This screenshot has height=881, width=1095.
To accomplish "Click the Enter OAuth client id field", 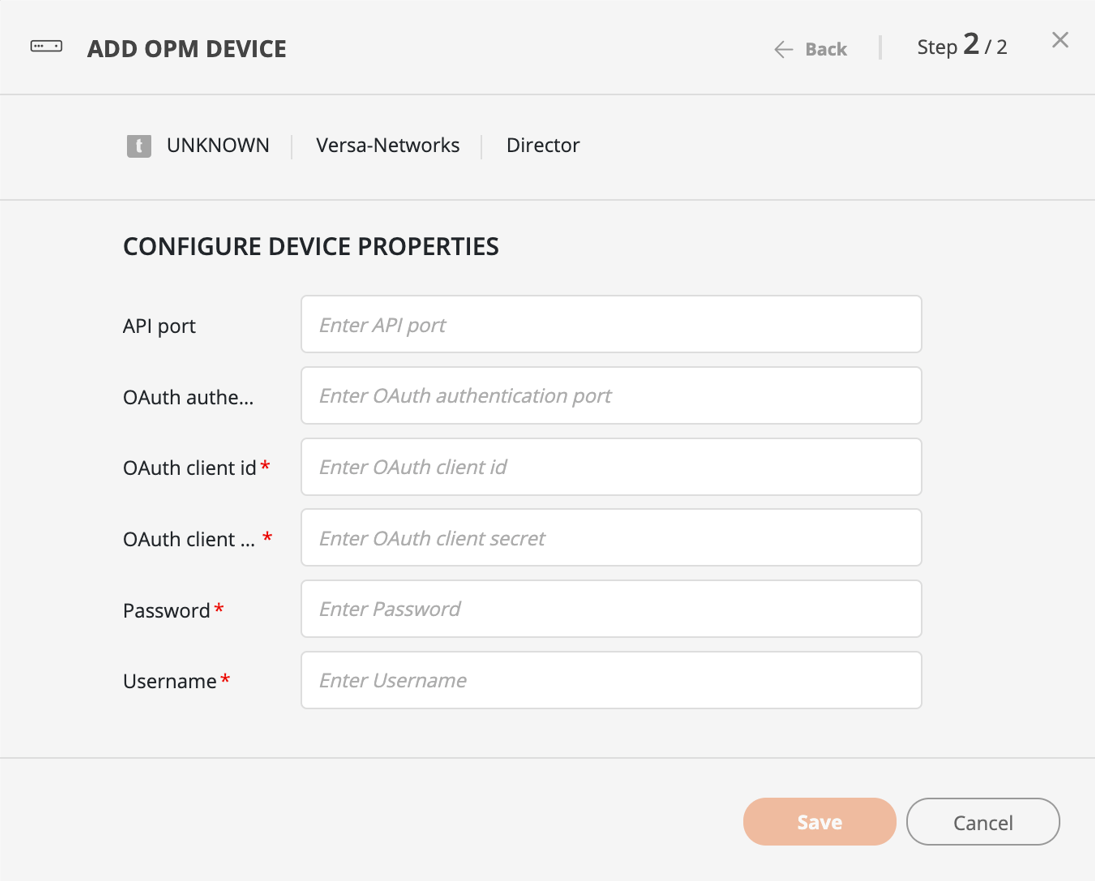I will 610,466.
